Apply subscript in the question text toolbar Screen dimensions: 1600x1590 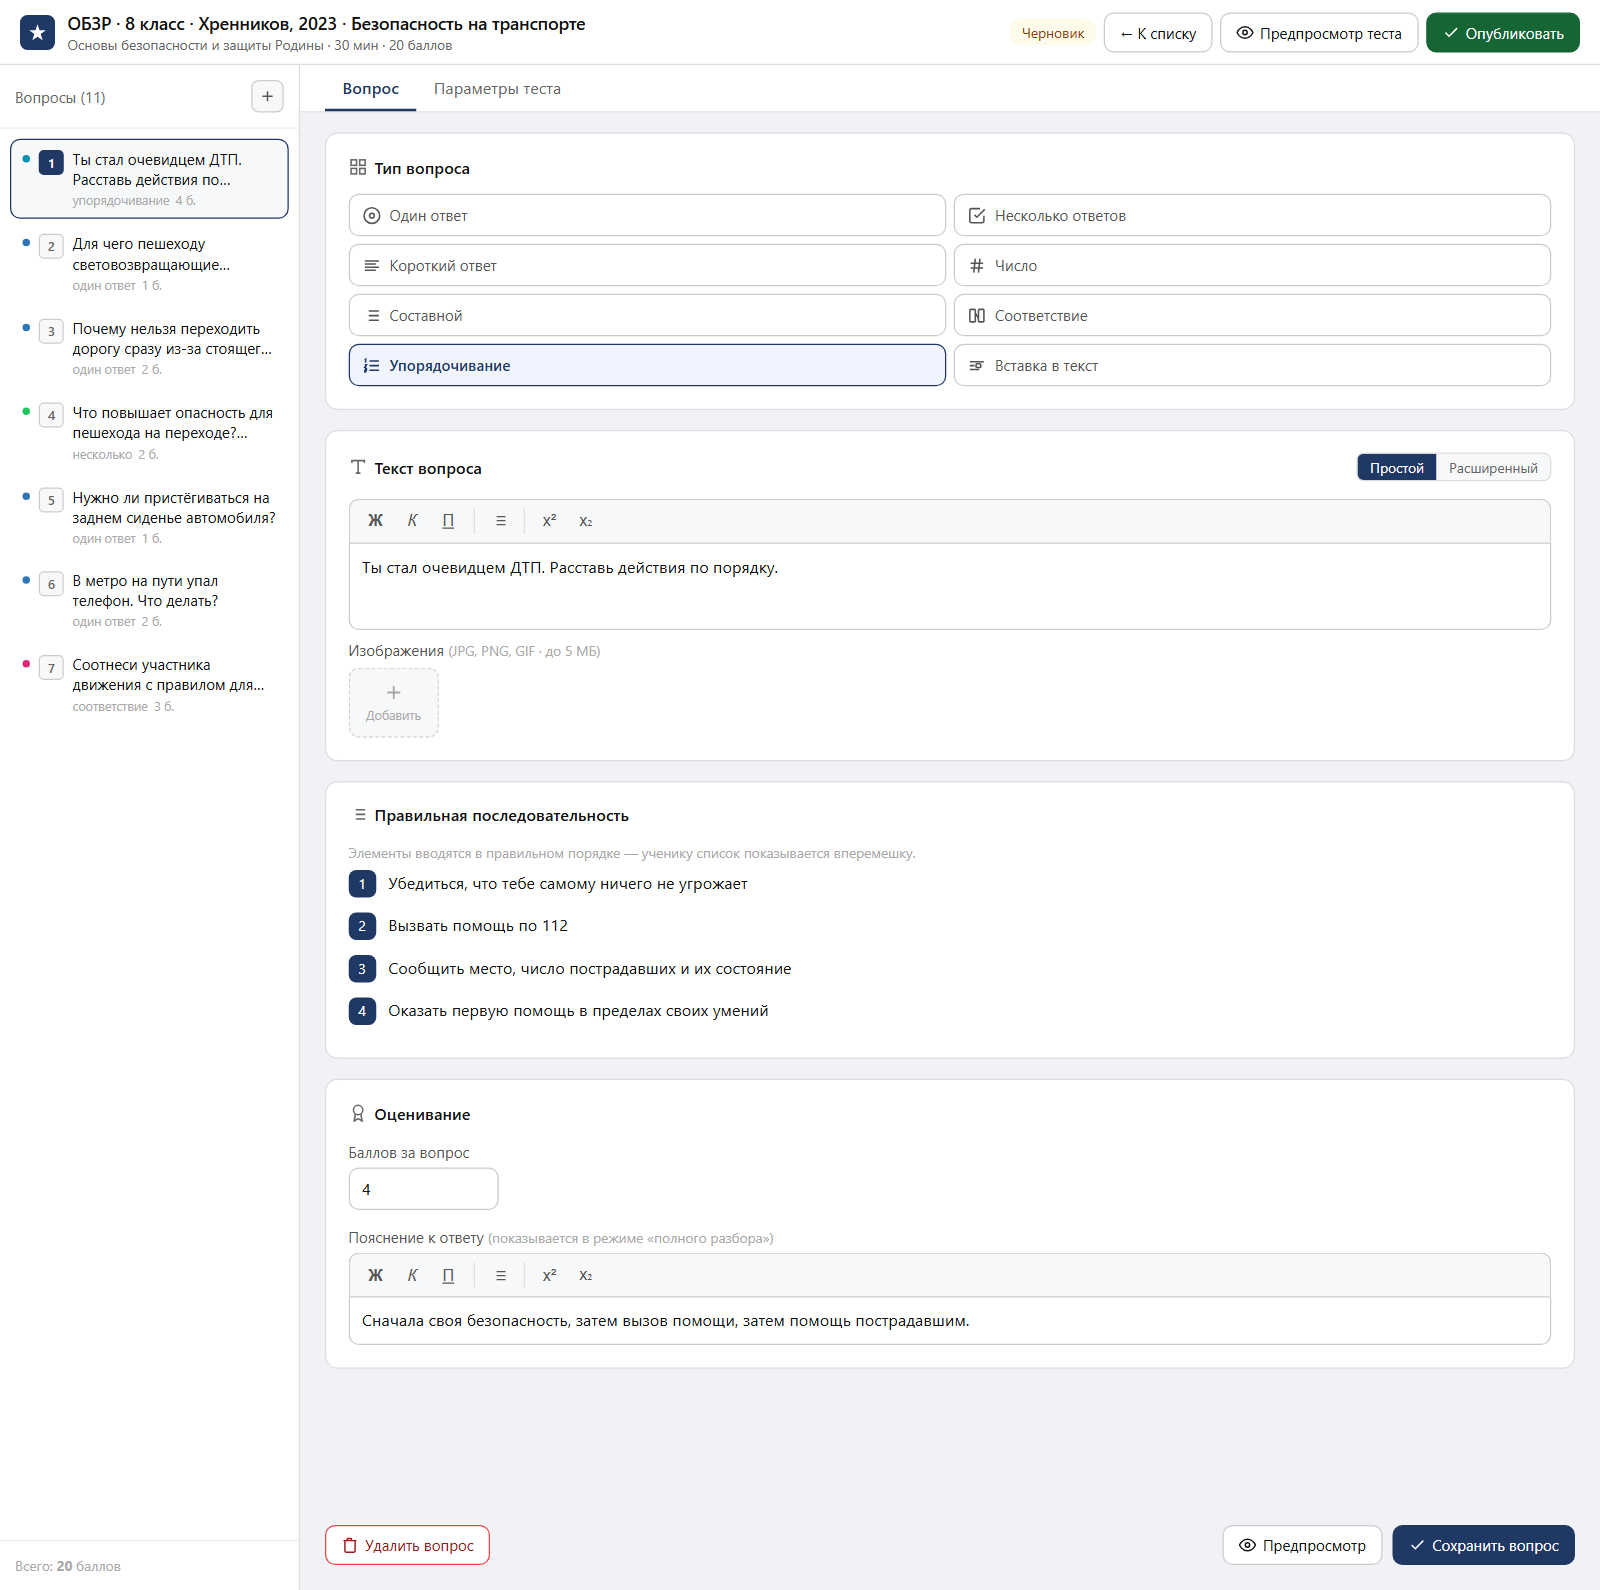(586, 521)
